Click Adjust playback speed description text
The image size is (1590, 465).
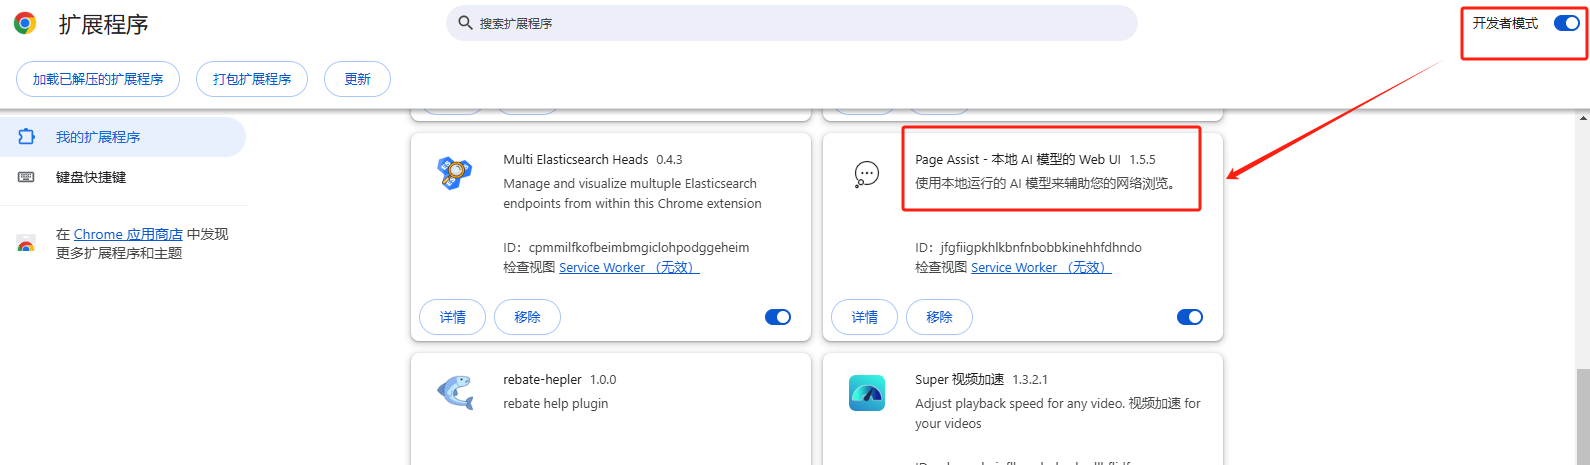1058,413
